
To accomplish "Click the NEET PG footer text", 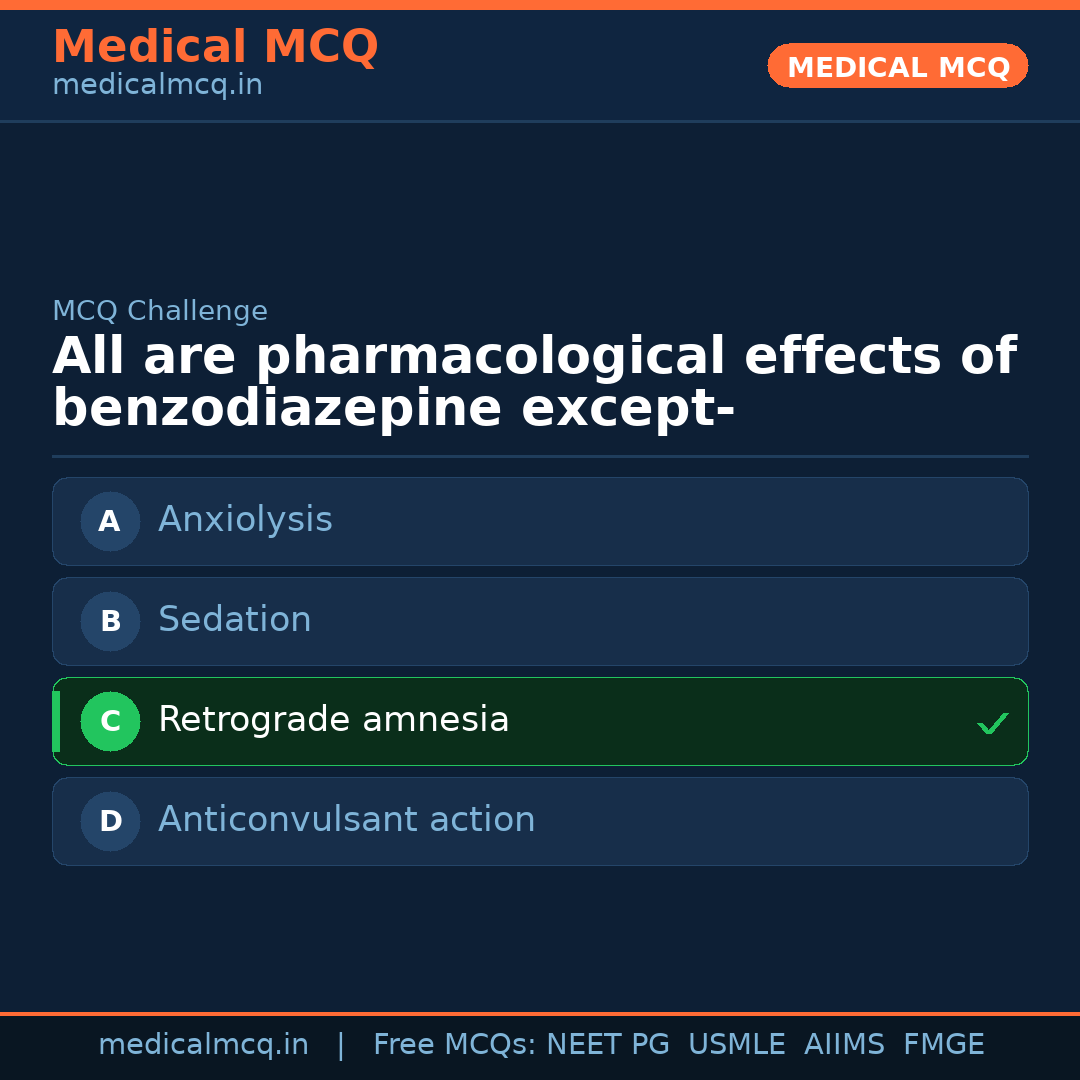I will pyautogui.click(x=608, y=1045).
